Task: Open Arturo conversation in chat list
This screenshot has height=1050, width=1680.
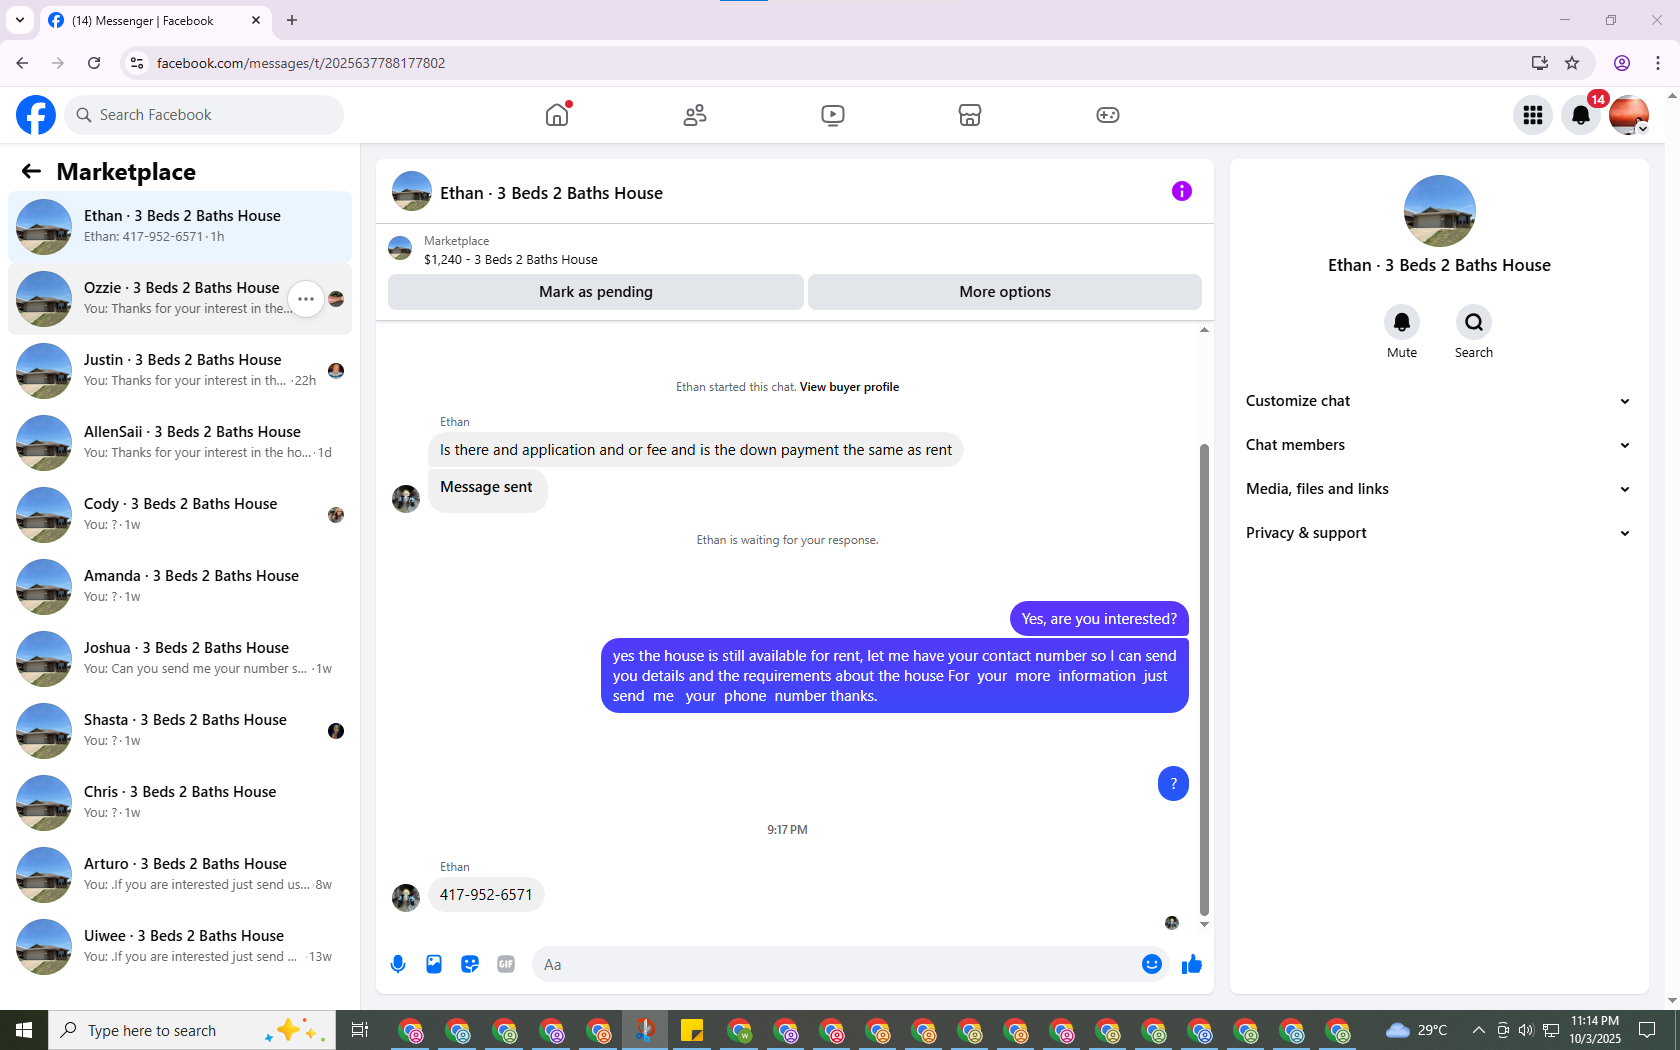Action: tap(180, 875)
